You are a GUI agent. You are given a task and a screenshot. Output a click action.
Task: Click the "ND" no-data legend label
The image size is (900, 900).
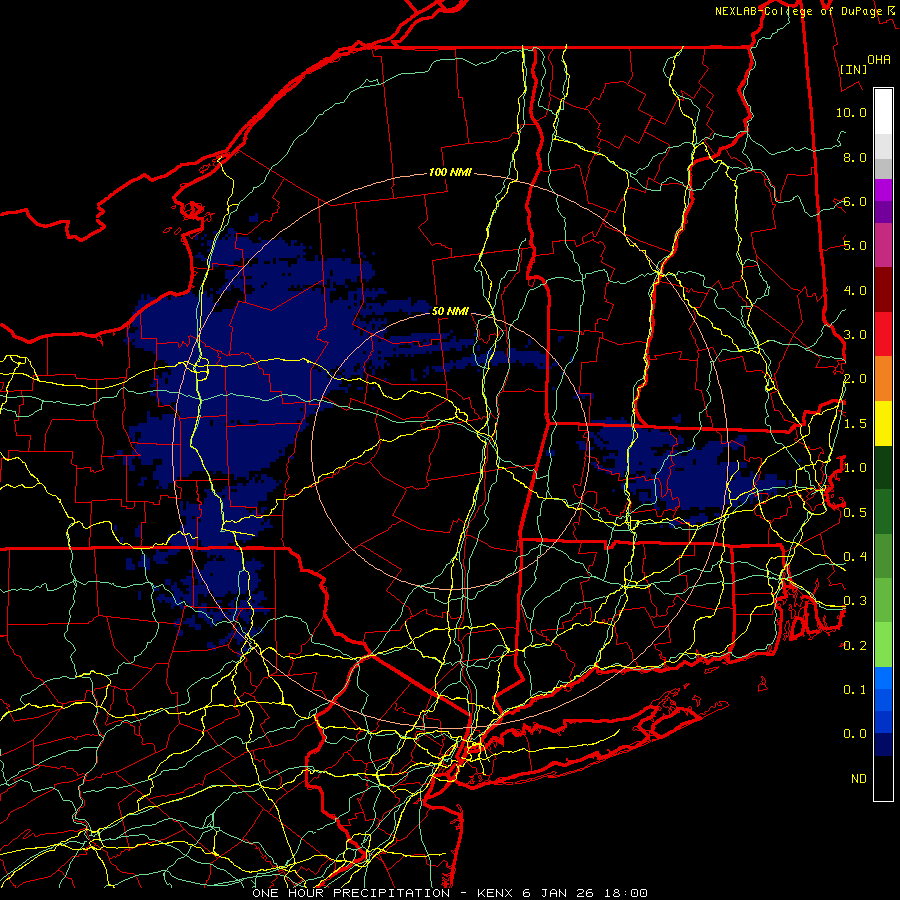tap(859, 778)
